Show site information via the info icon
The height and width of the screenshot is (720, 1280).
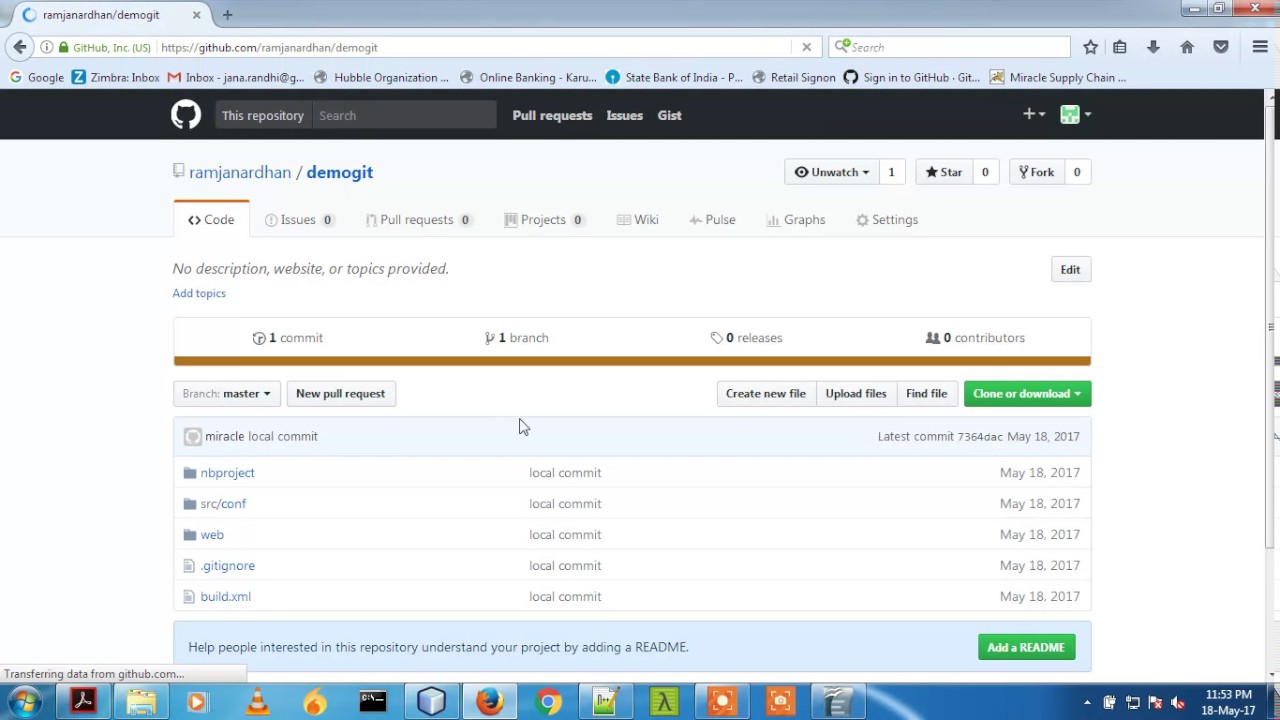46,47
